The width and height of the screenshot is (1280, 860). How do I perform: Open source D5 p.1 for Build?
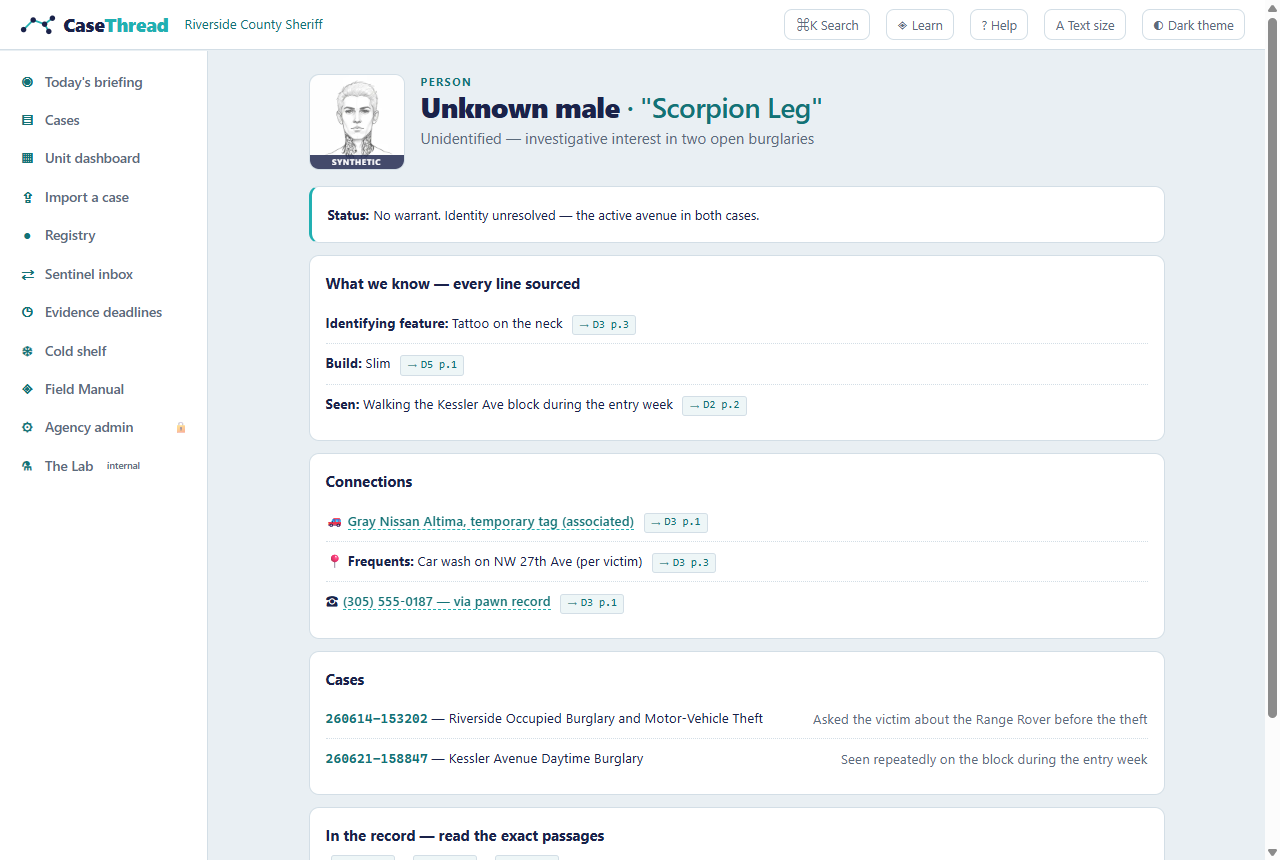pos(432,365)
